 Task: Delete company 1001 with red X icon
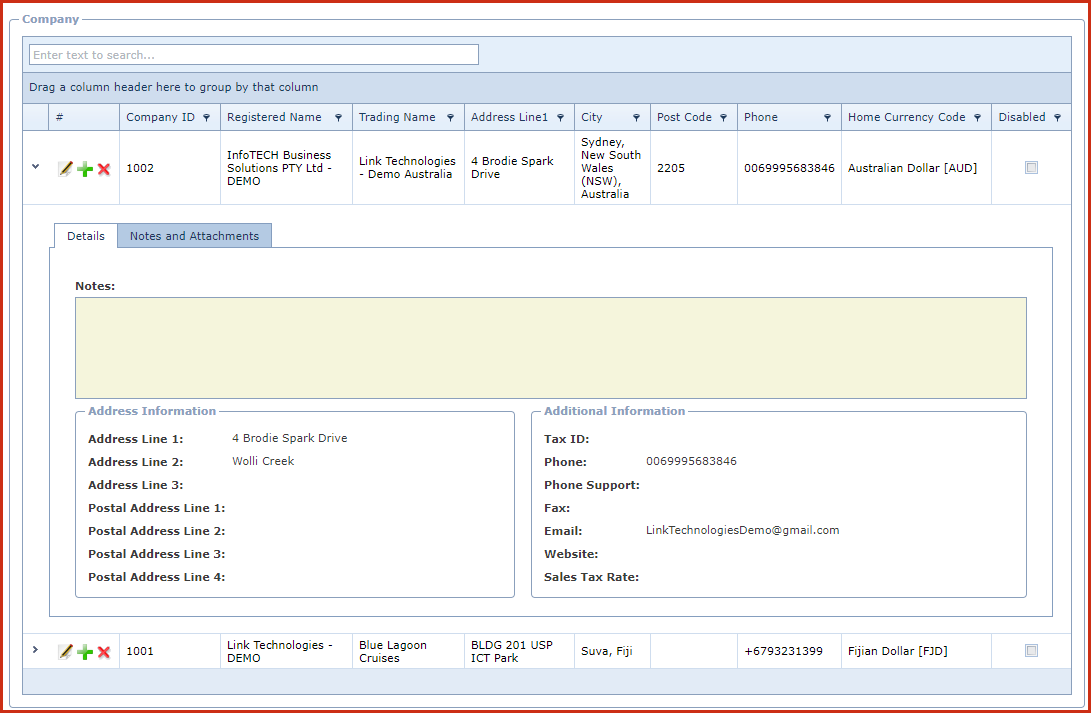[104, 652]
